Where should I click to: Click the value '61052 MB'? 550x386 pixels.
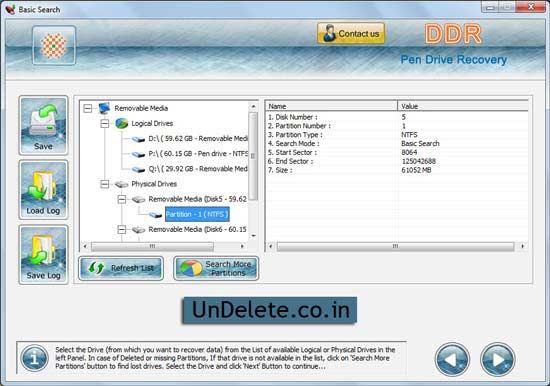pos(416,170)
